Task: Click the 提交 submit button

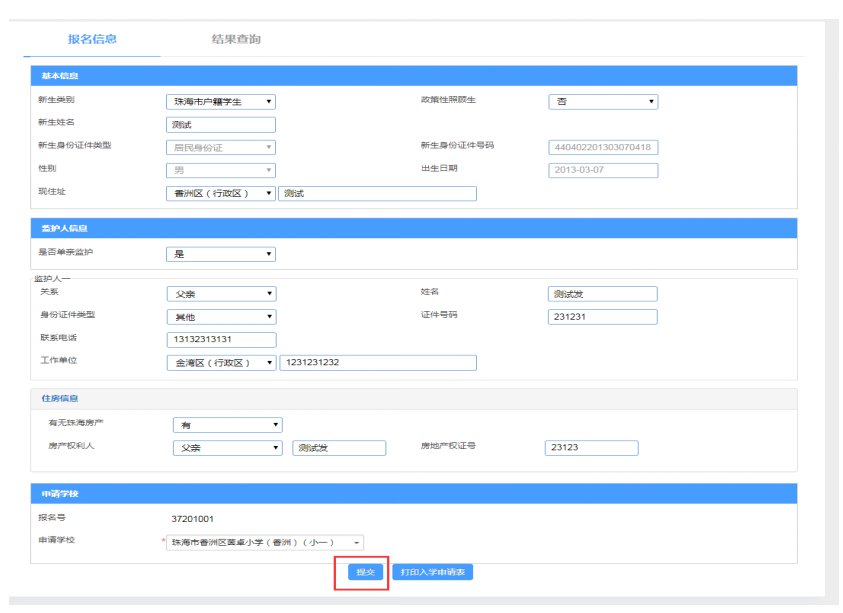Action: 361,573
